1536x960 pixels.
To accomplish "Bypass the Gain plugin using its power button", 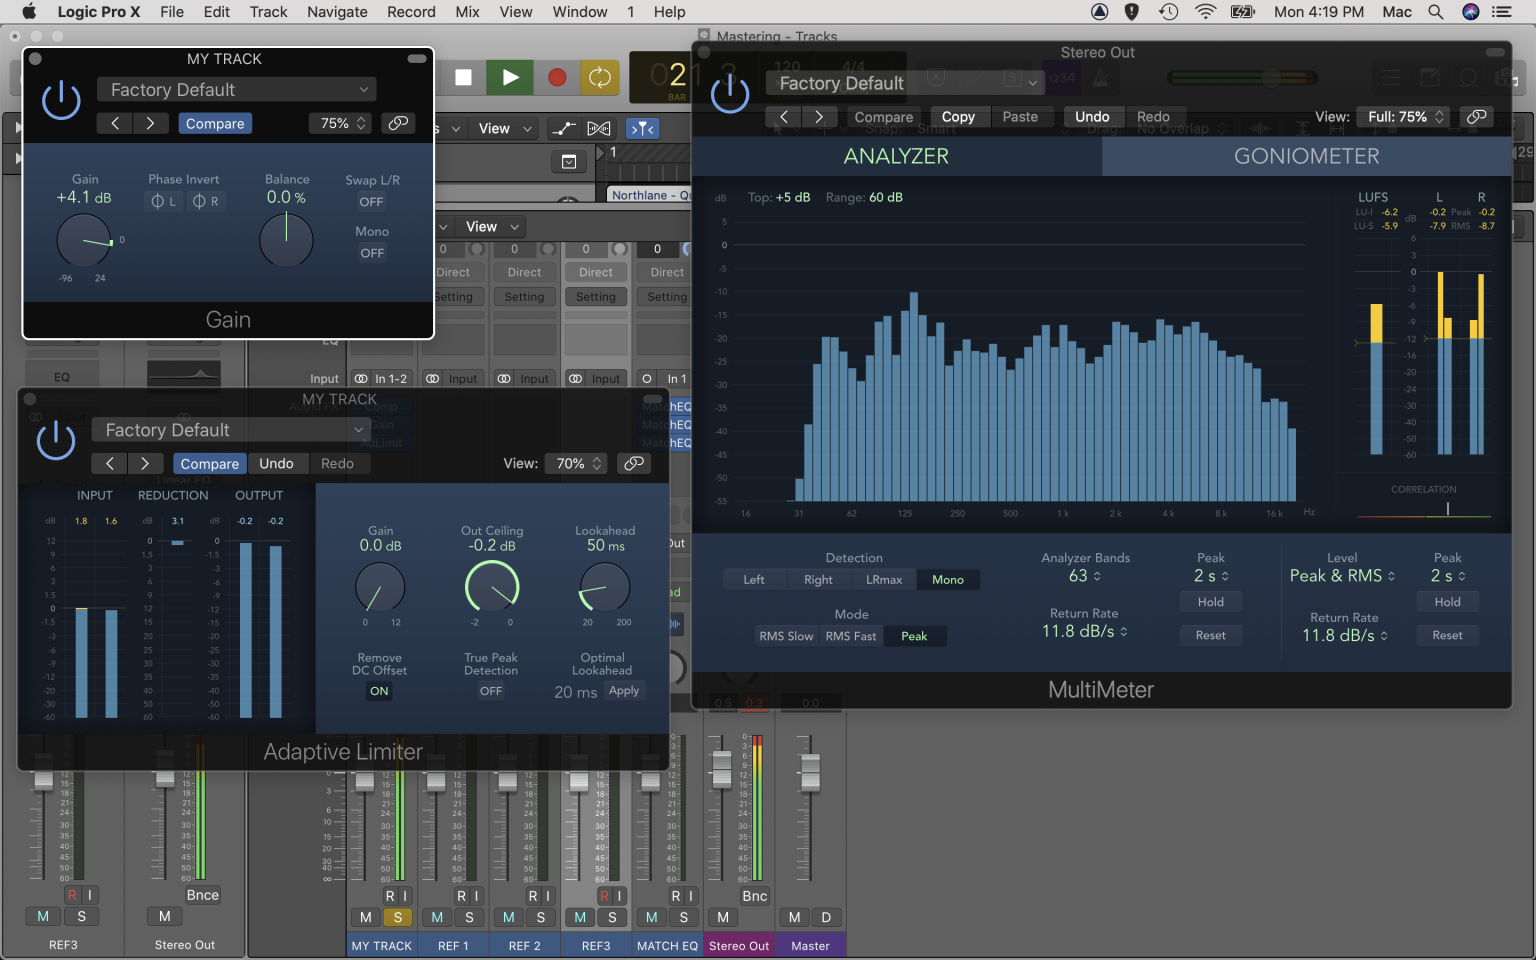I will (x=61, y=100).
